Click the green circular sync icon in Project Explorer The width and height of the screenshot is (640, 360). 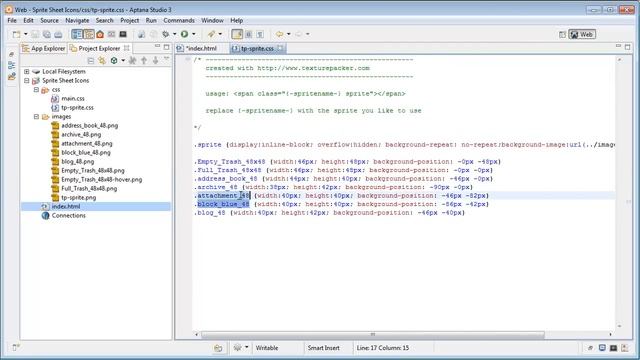114,61
